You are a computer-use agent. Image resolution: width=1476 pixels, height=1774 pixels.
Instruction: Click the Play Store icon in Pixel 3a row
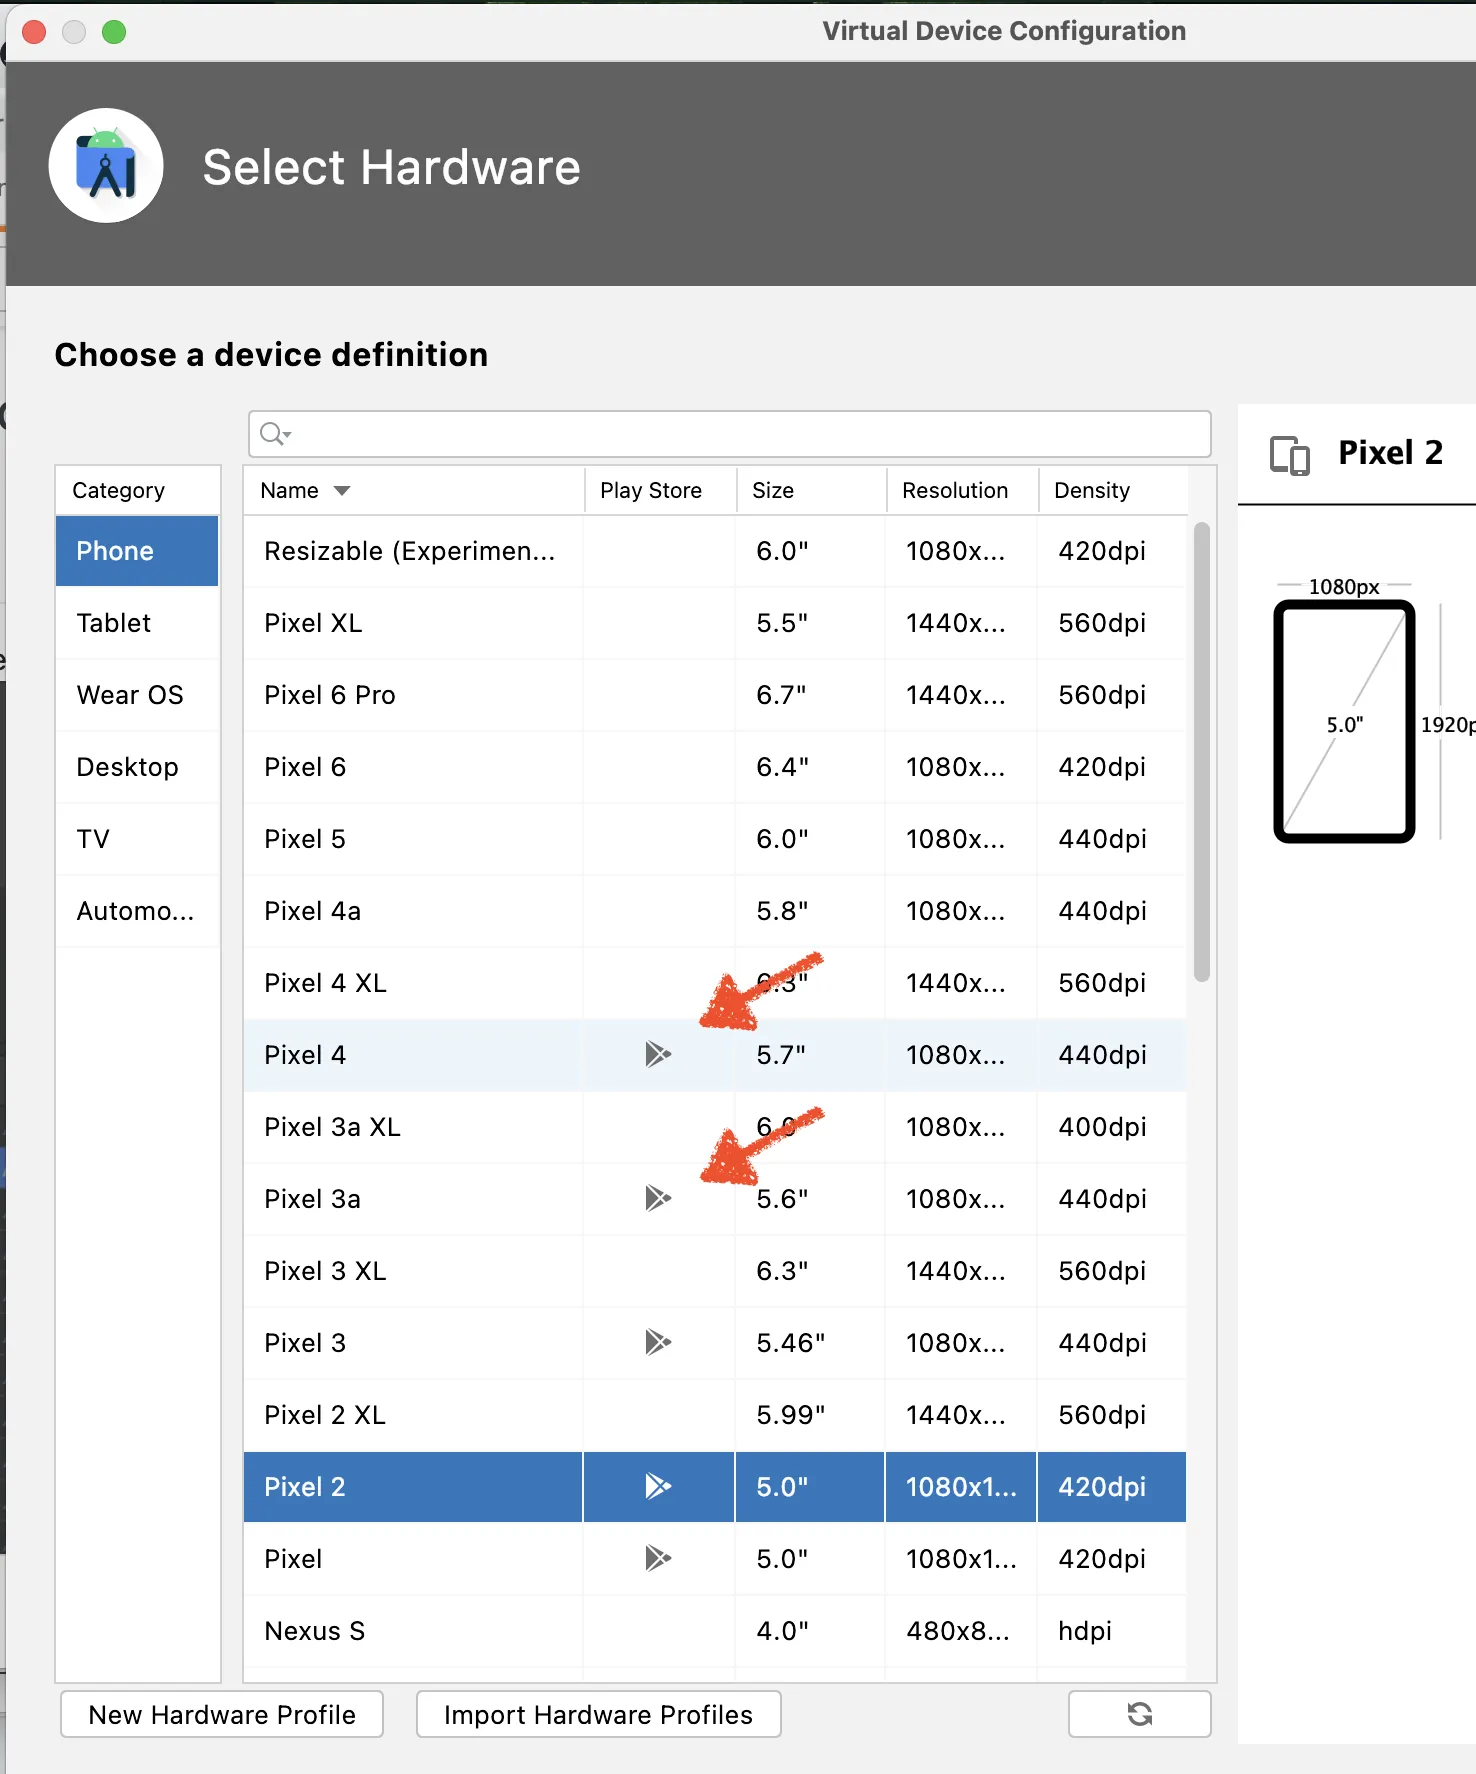[x=658, y=1198]
